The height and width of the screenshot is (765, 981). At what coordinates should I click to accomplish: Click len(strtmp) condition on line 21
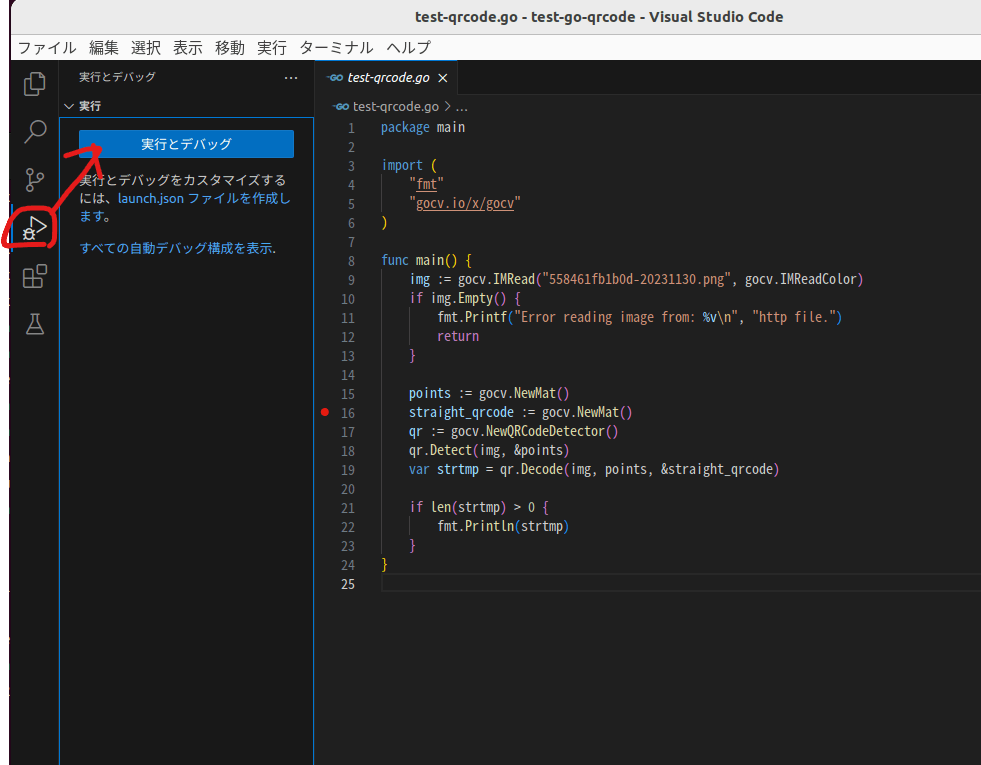(x=468, y=507)
